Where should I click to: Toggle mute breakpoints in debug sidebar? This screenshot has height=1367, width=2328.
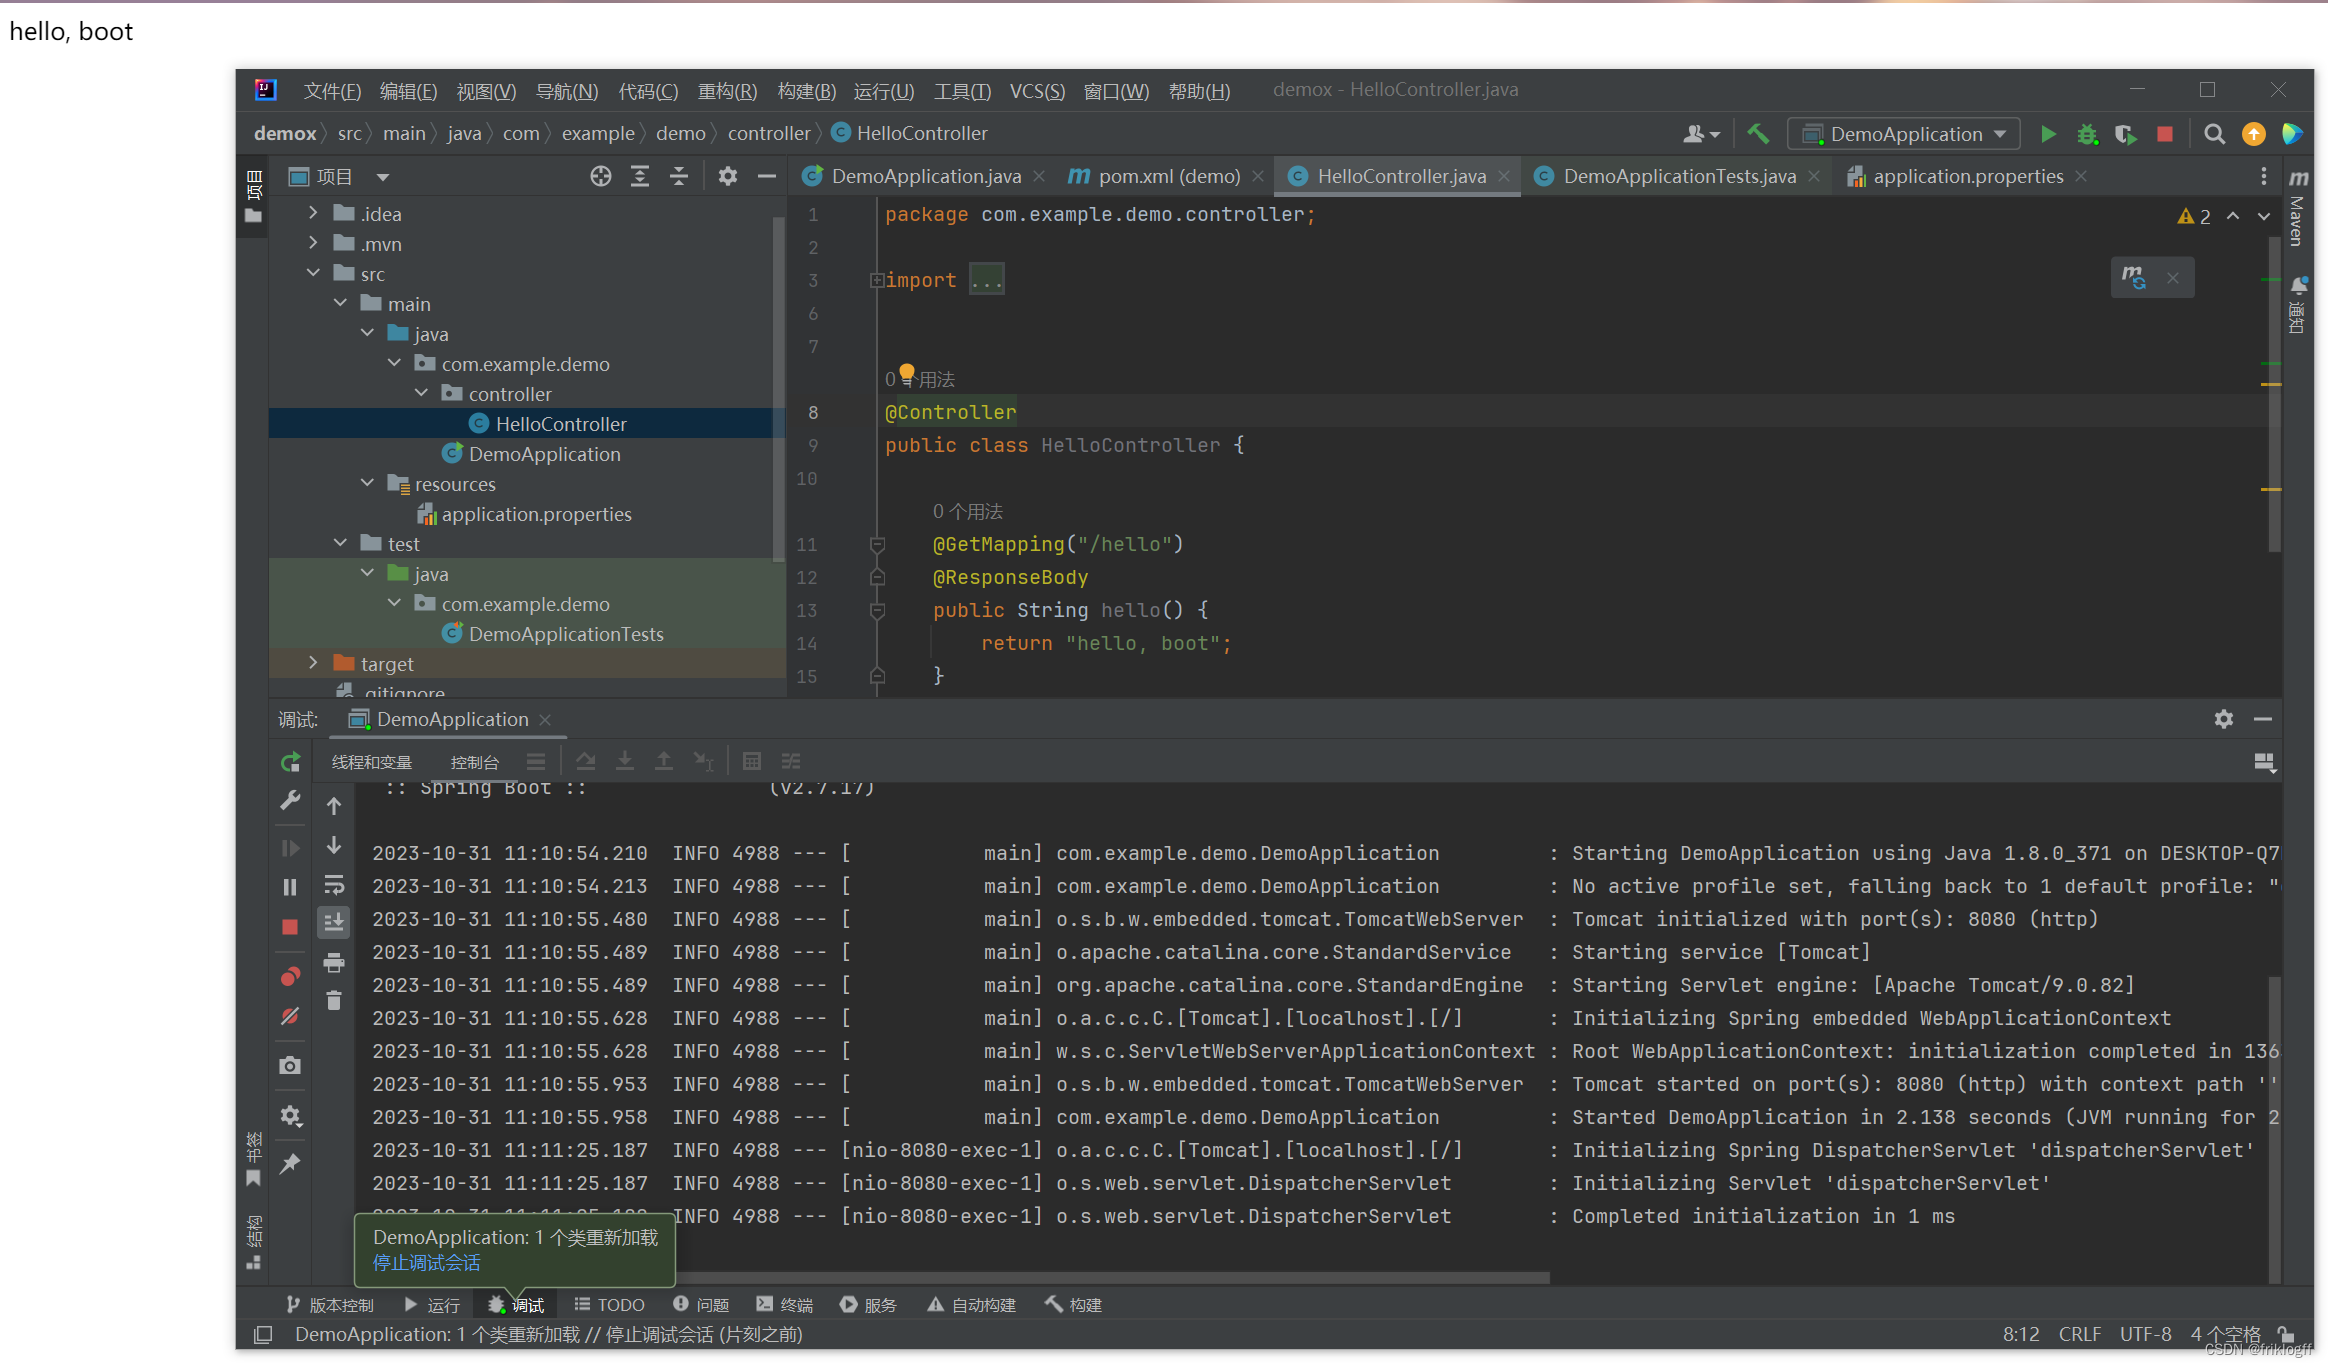(x=290, y=1016)
